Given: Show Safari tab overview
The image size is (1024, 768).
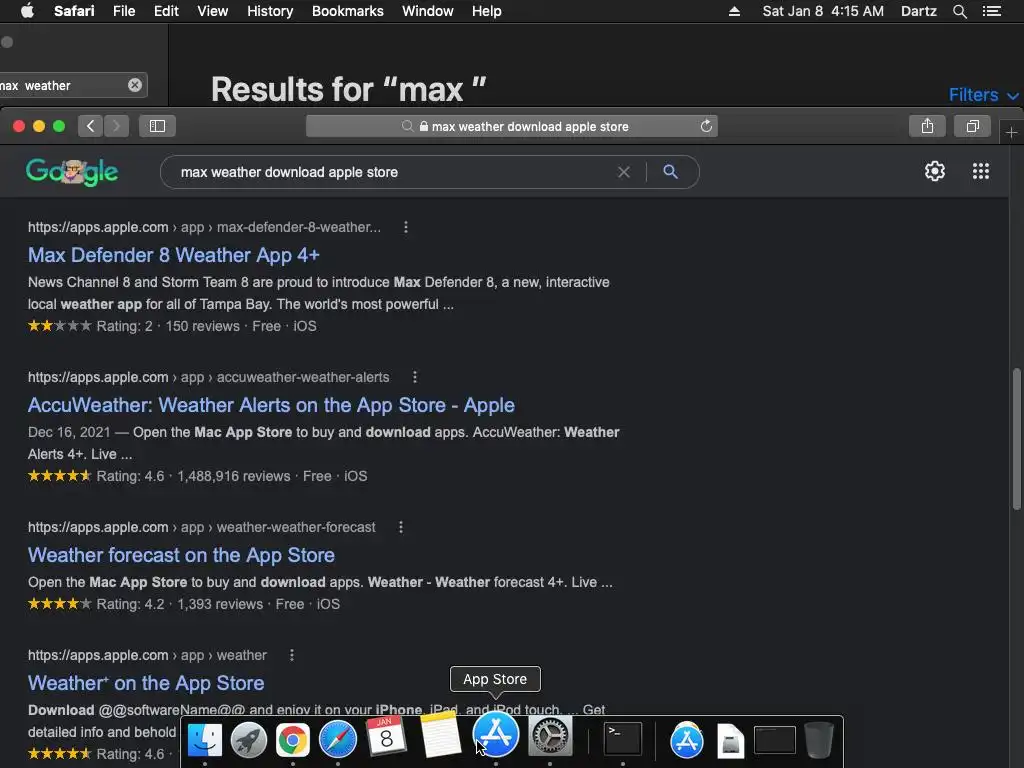Looking at the screenshot, I should coord(972,126).
